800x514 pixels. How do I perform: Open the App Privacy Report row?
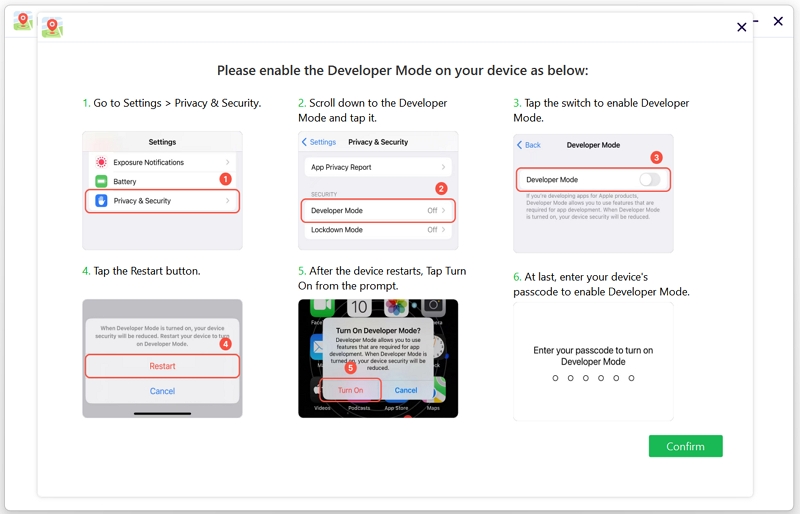pyautogui.click(x=377, y=168)
